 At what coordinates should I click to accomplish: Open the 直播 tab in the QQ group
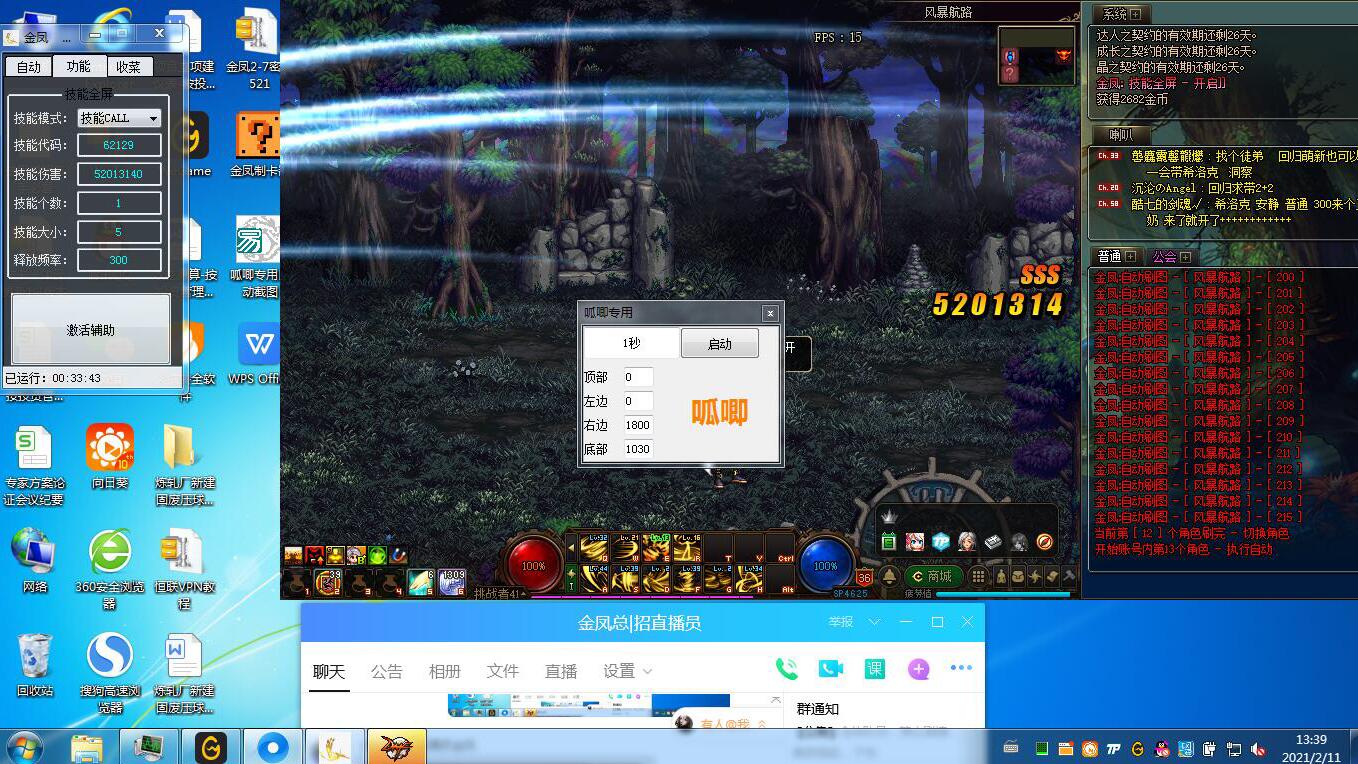coord(561,671)
